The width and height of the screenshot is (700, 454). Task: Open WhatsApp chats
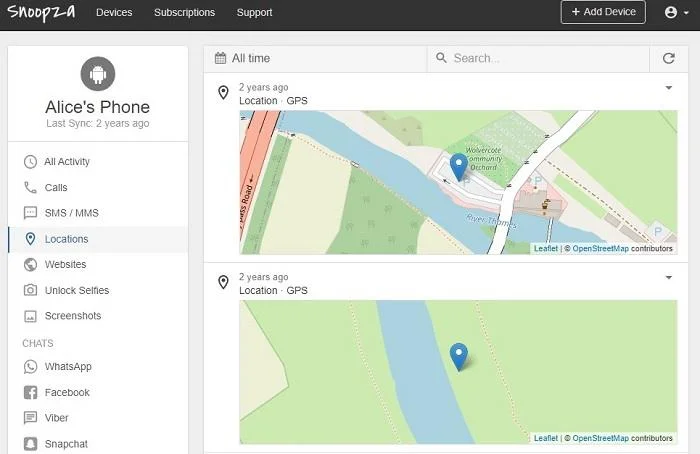tap(98, 367)
